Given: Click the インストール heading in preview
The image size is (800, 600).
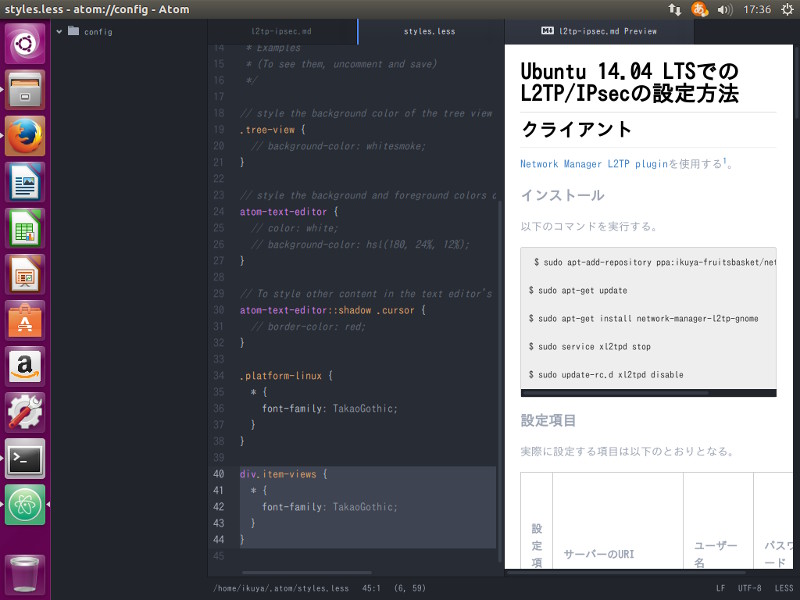Looking at the screenshot, I should tap(563, 195).
